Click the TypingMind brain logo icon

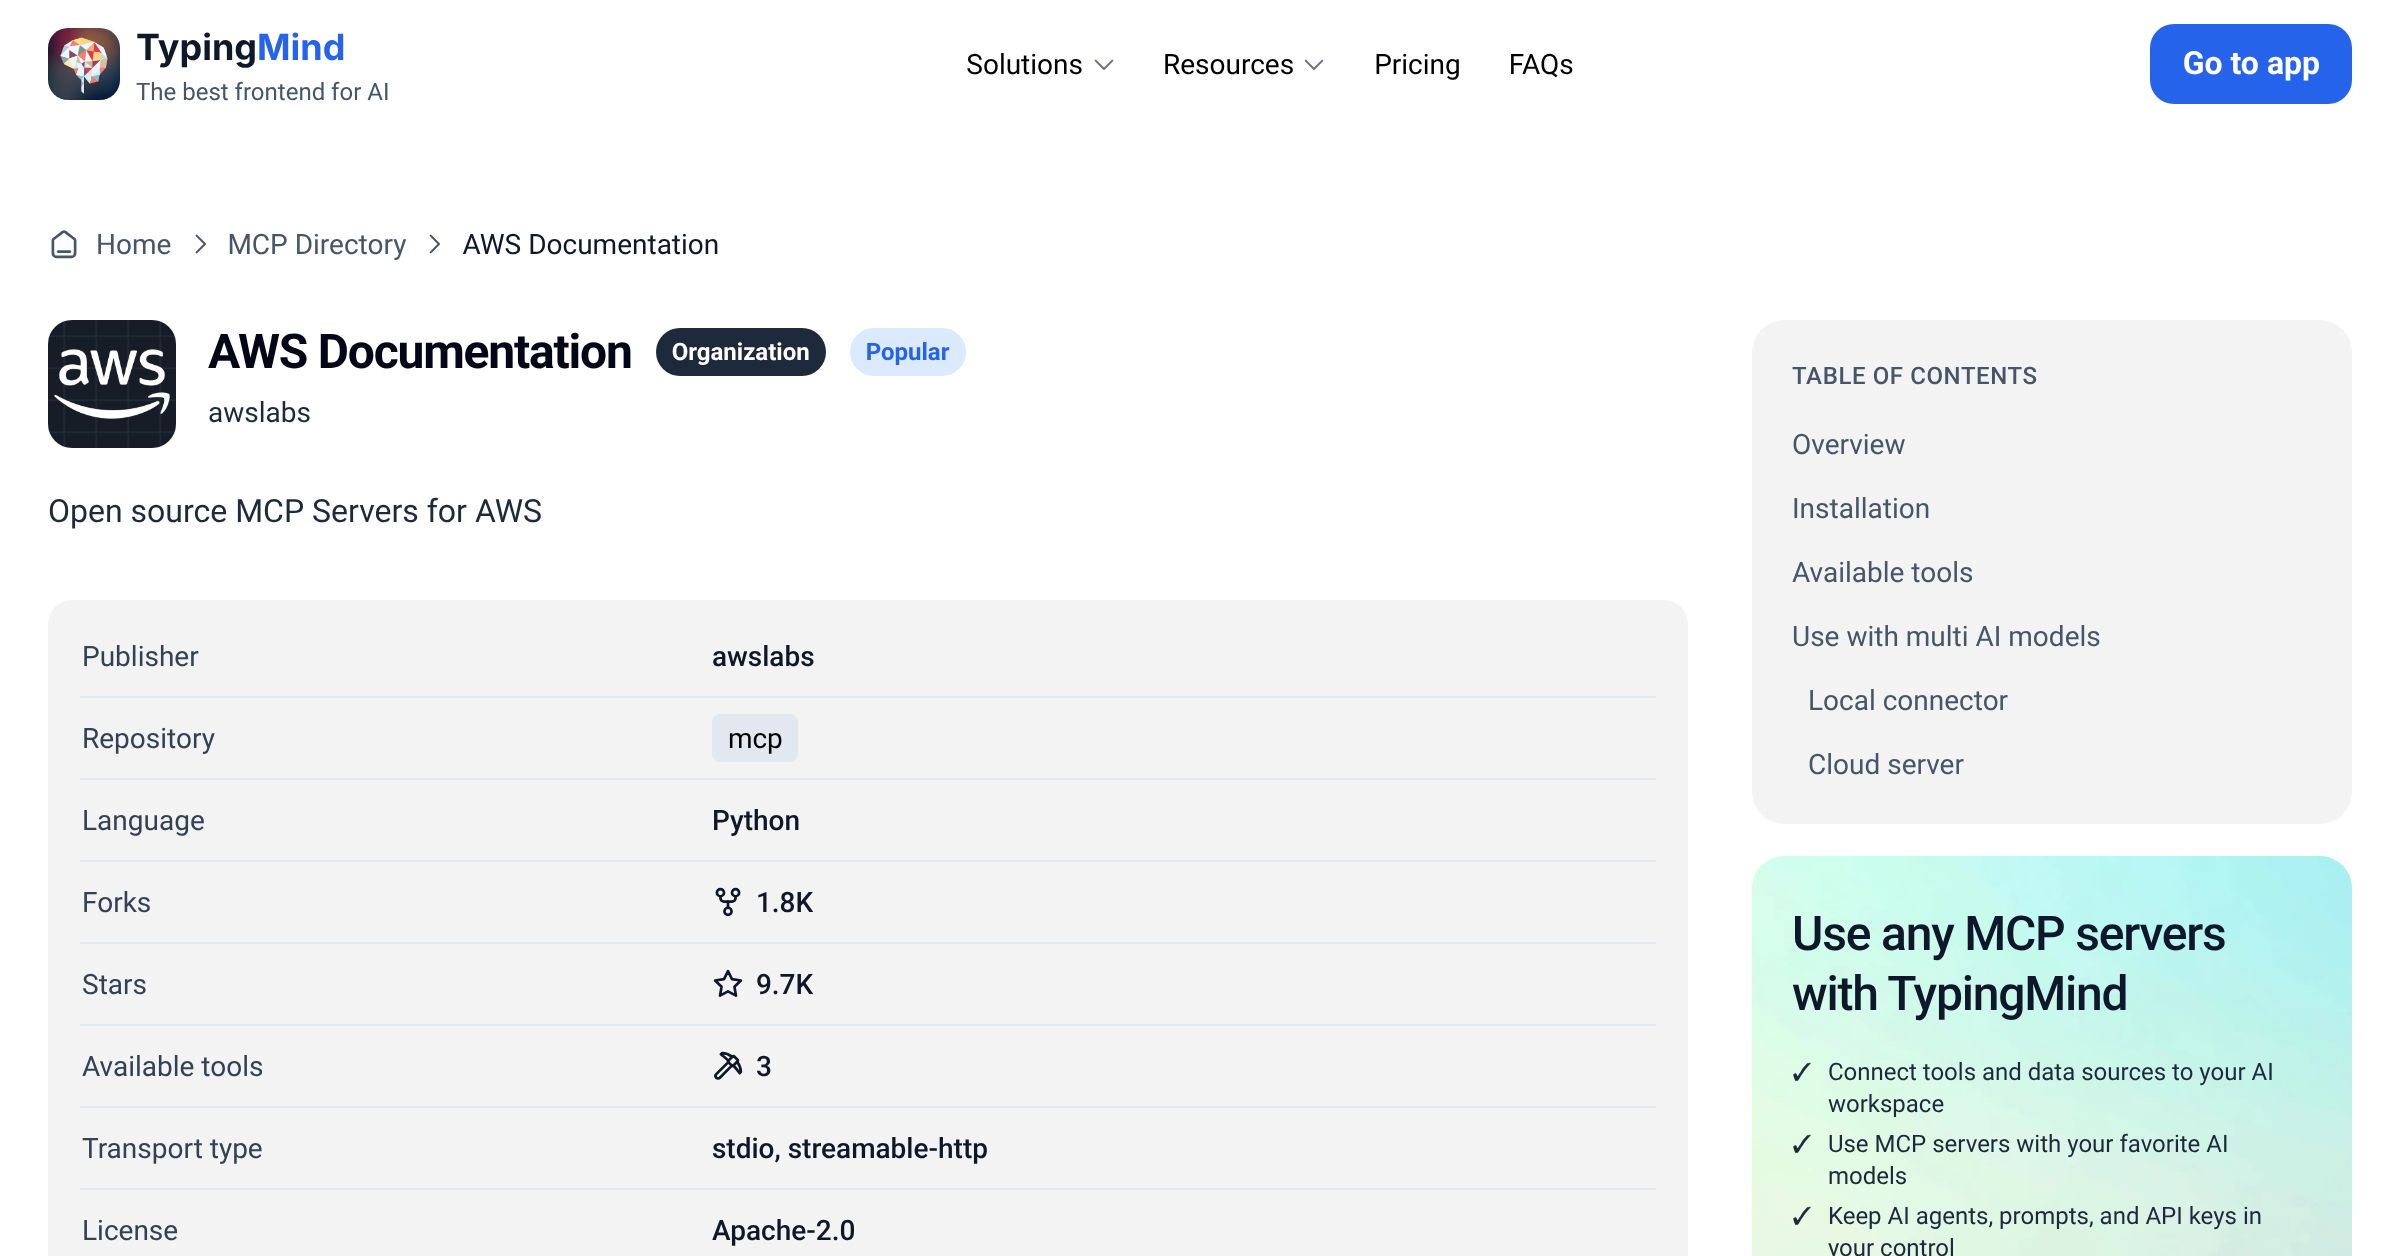coord(84,64)
